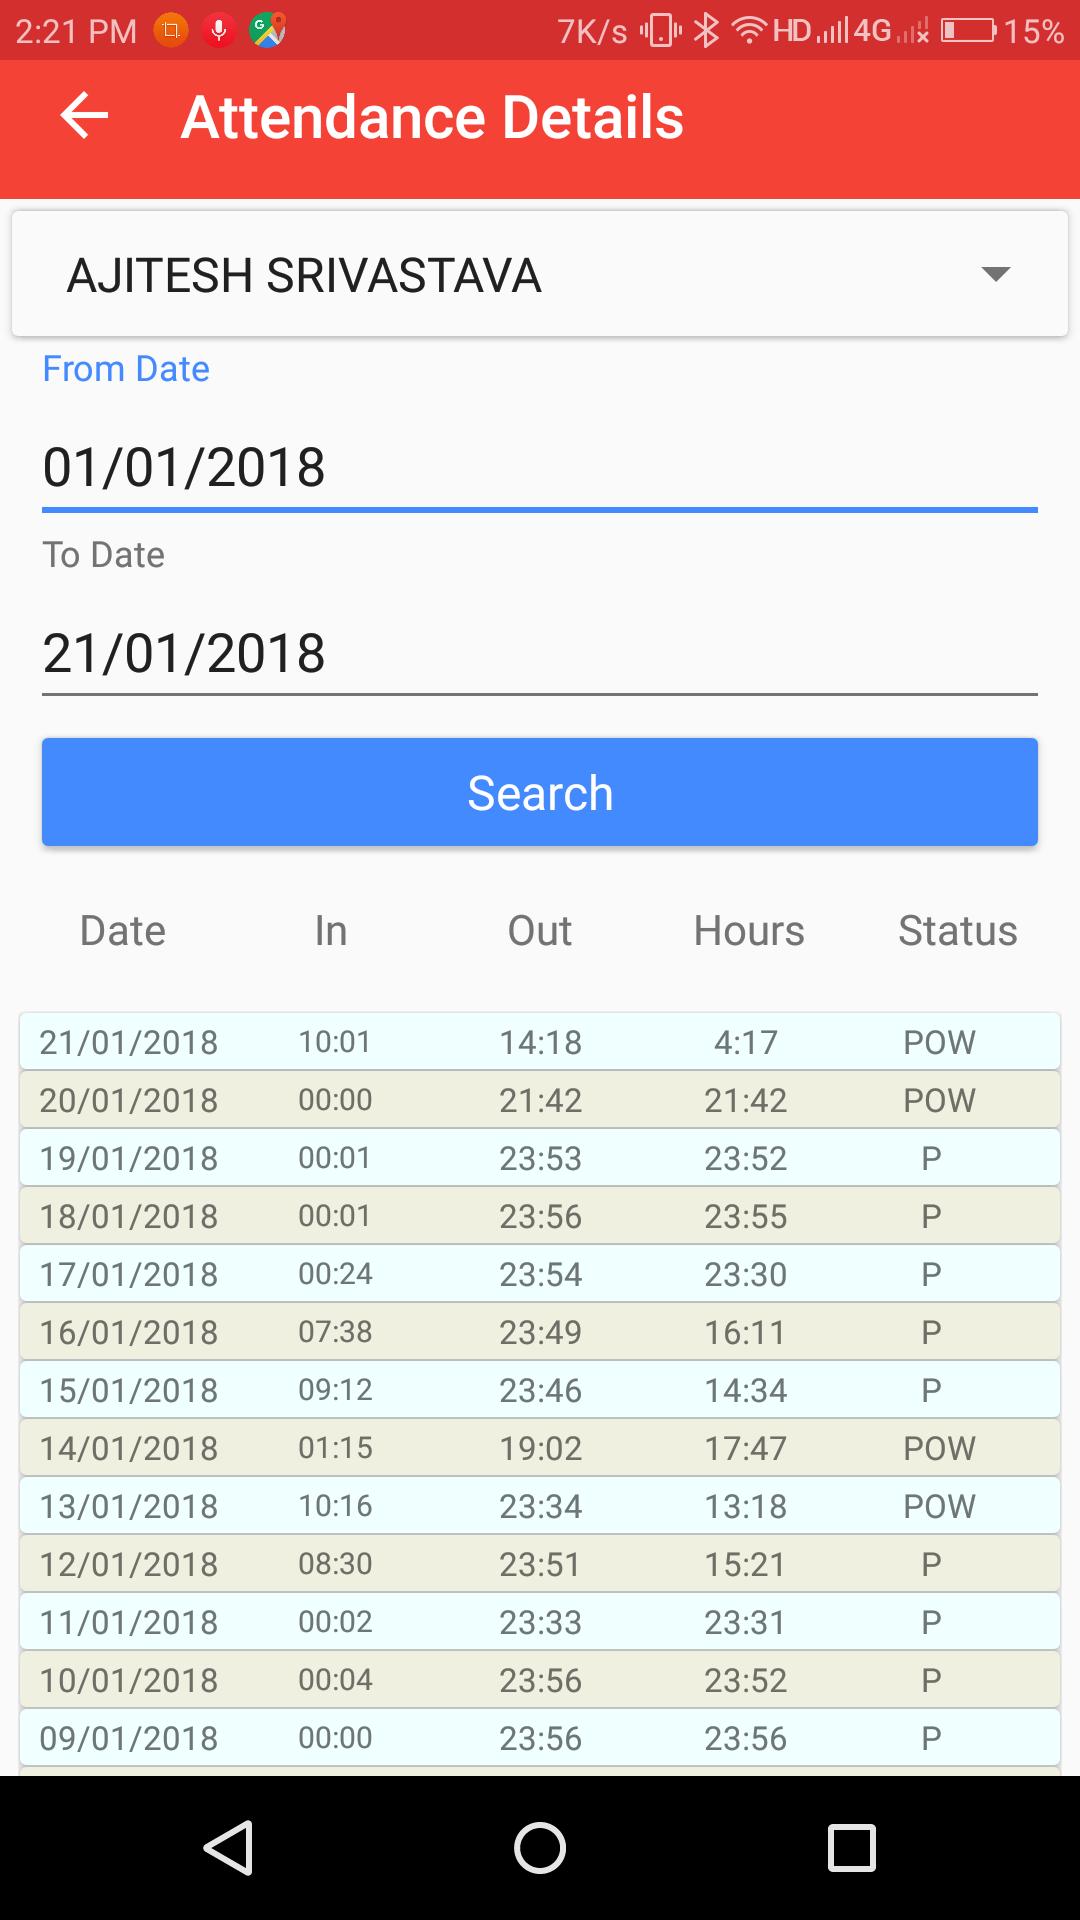
Task: Tap the Status column header
Action: coord(957,931)
